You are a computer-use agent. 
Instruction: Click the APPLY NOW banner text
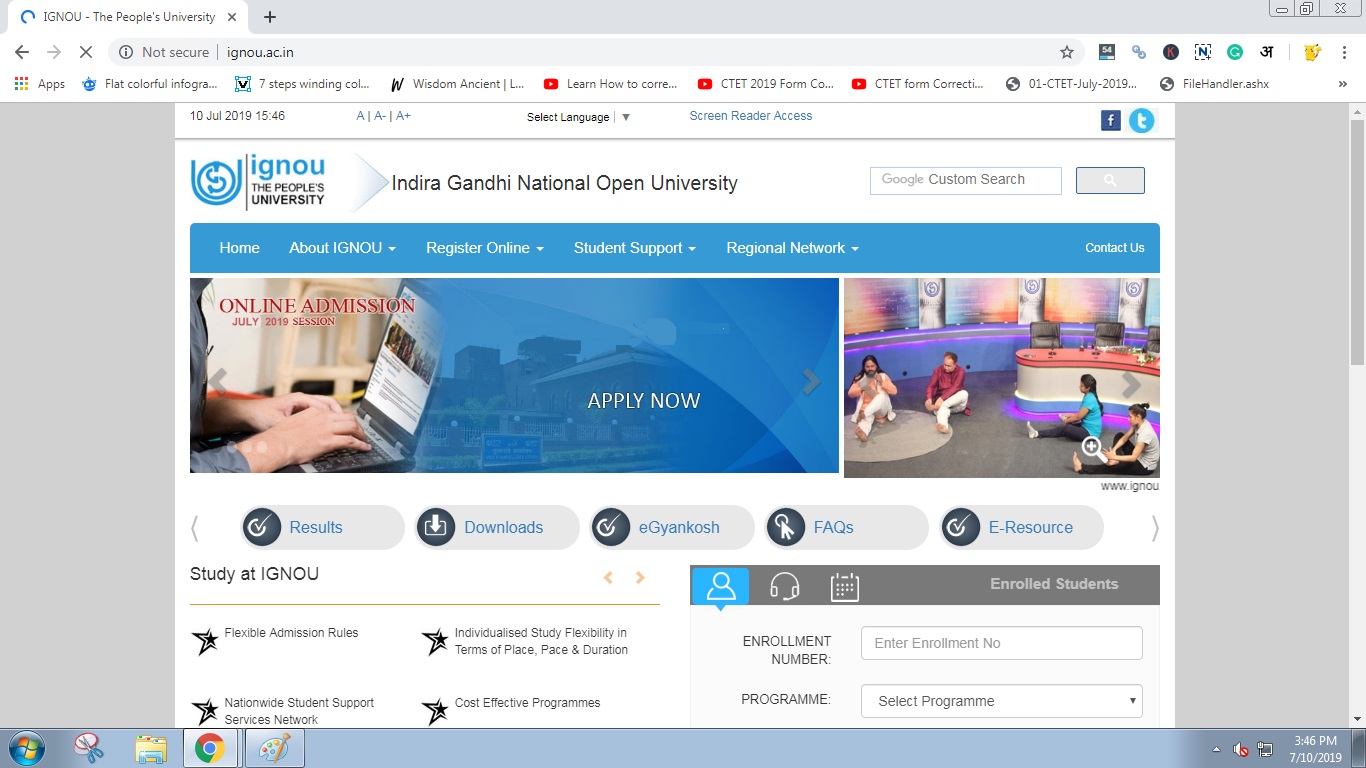coord(644,401)
